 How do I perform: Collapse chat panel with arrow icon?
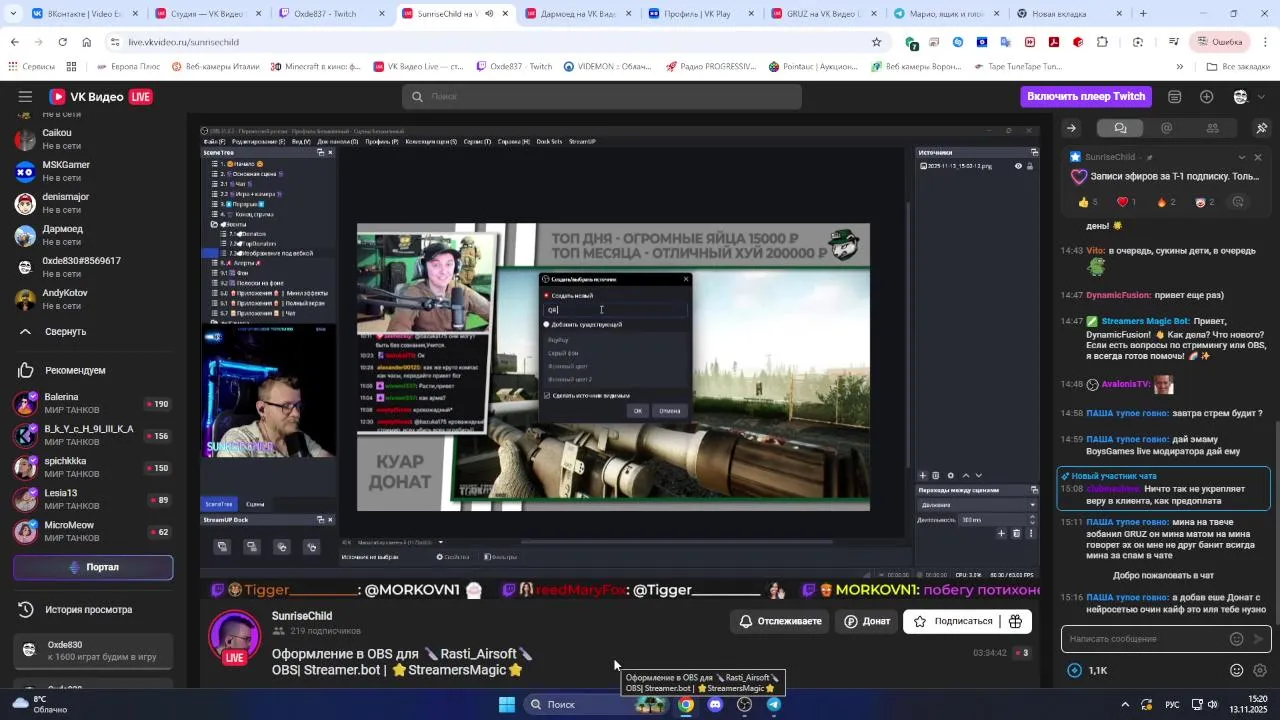click(x=1071, y=128)
